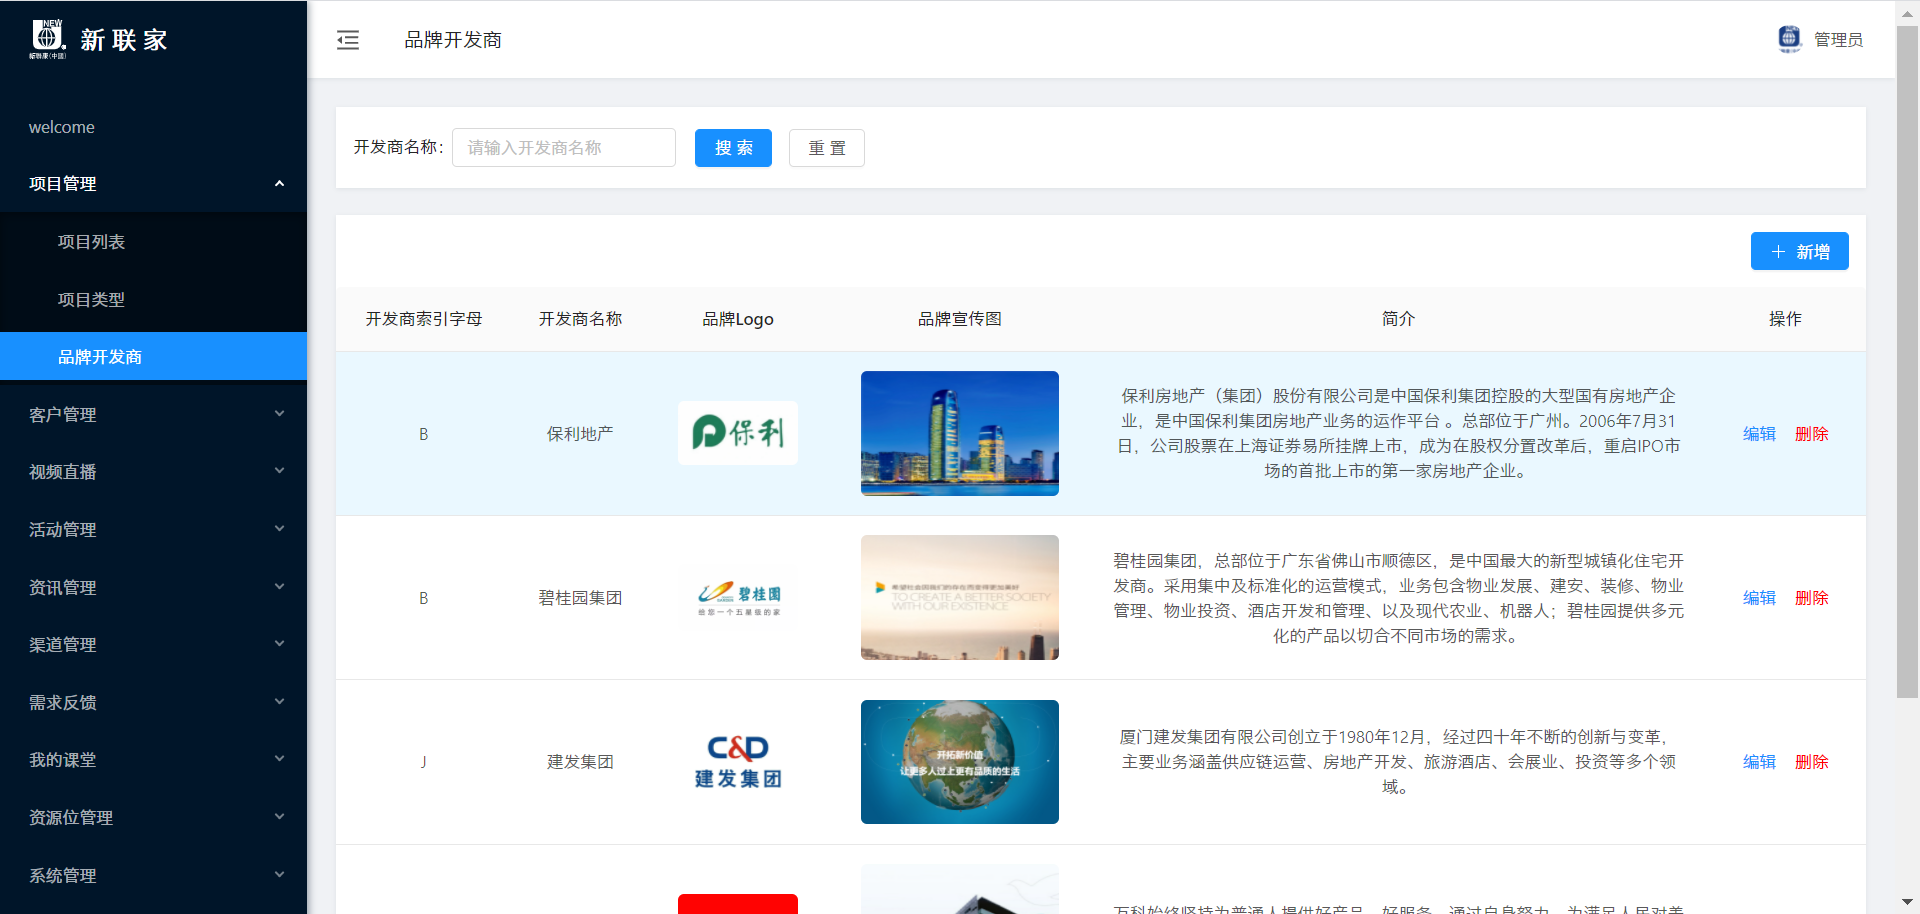Delete the 保利地产 row

tap(1811, 434)
